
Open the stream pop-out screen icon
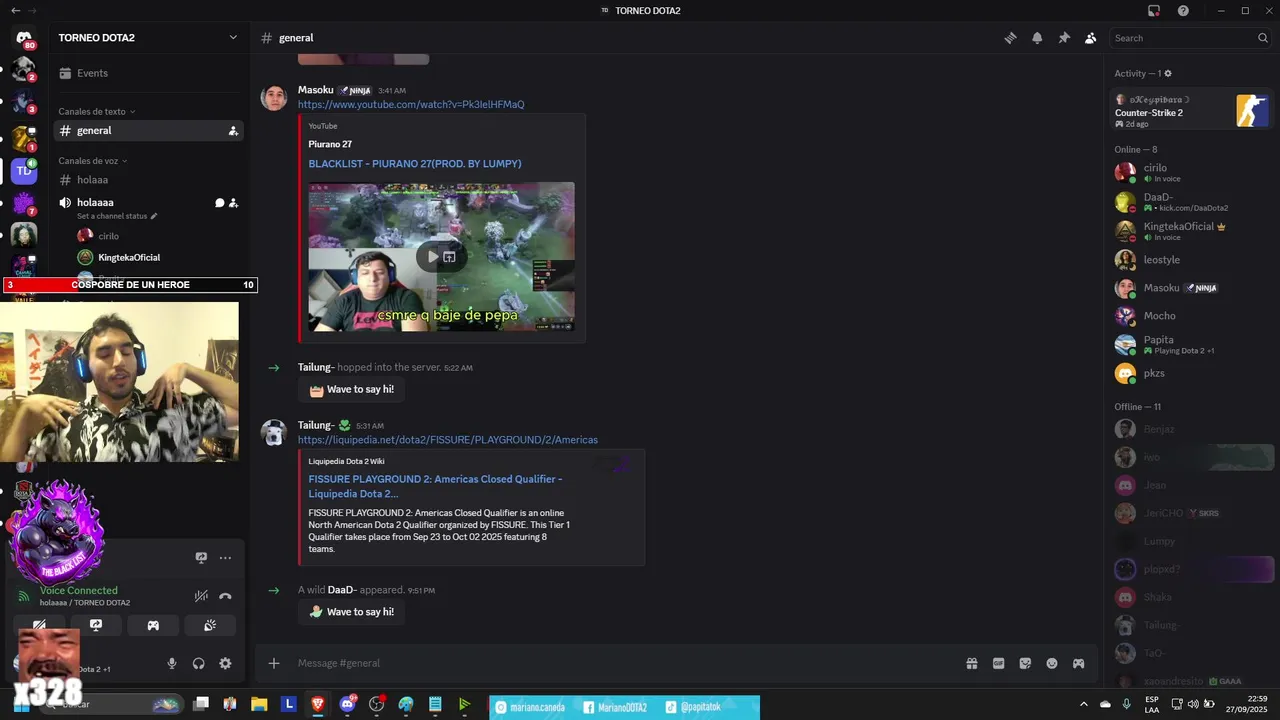coord(201,558)
